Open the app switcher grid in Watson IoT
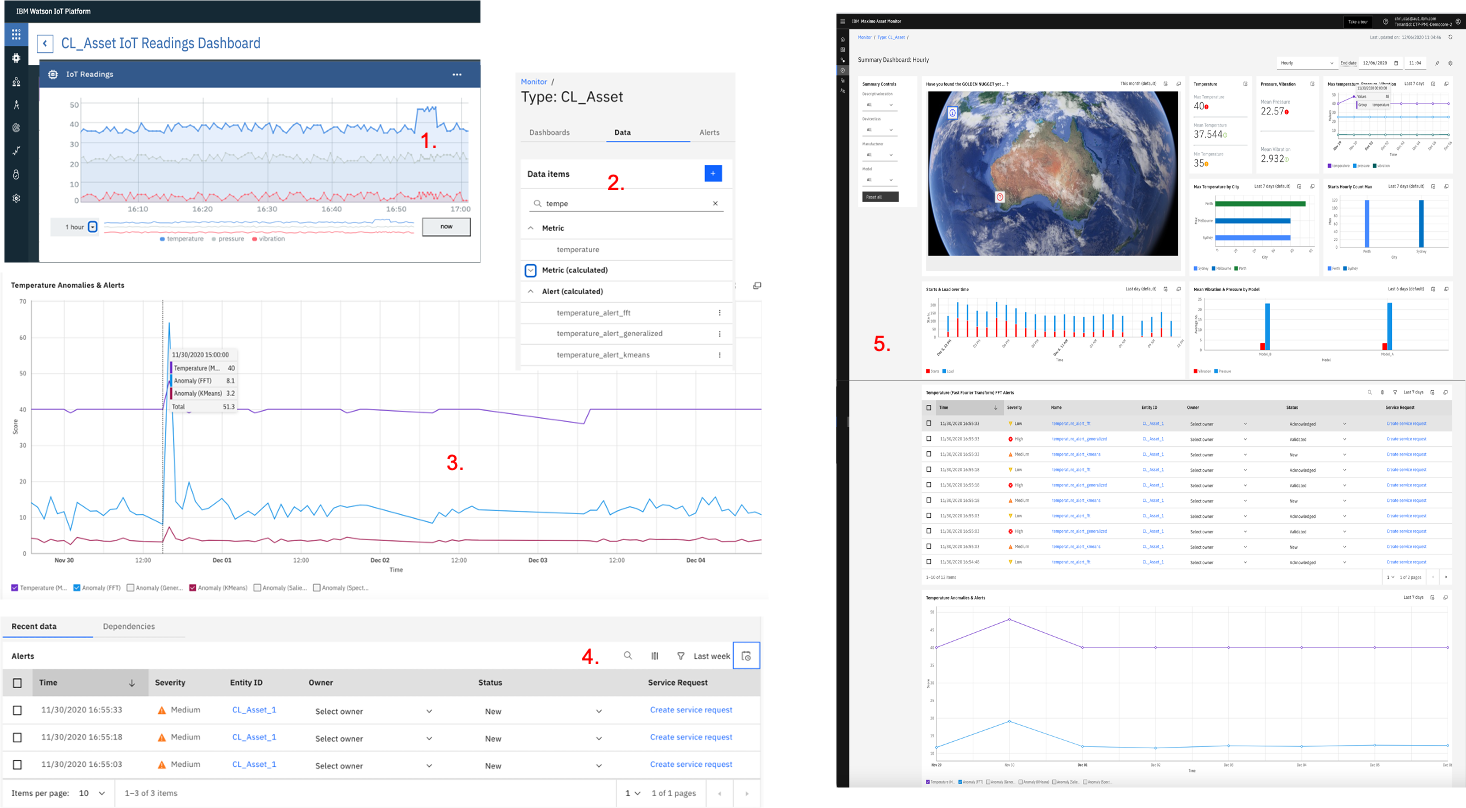 tap(16, 33)
